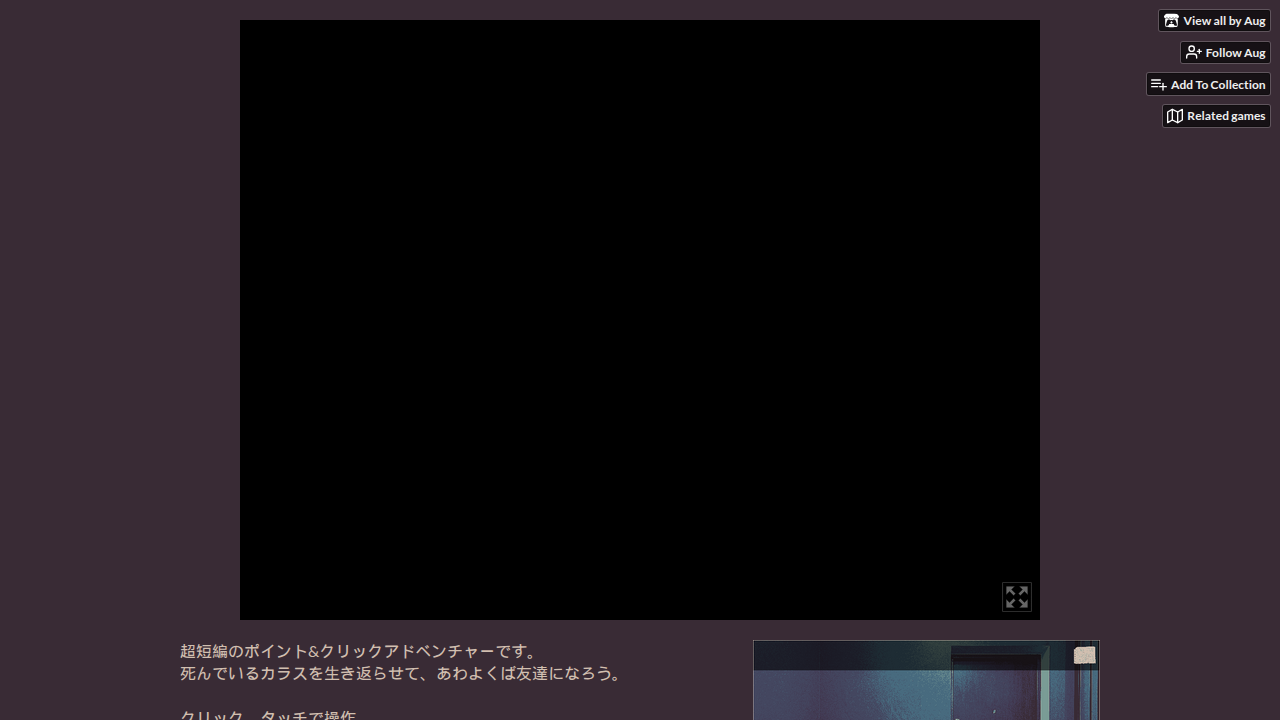Enter fullscreen mode for the game

[1016, 597]
